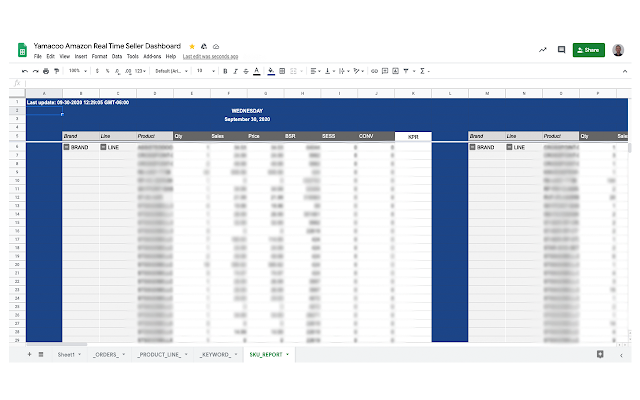
Task: Decrease decimal places
Action: [x=118, y=71]
